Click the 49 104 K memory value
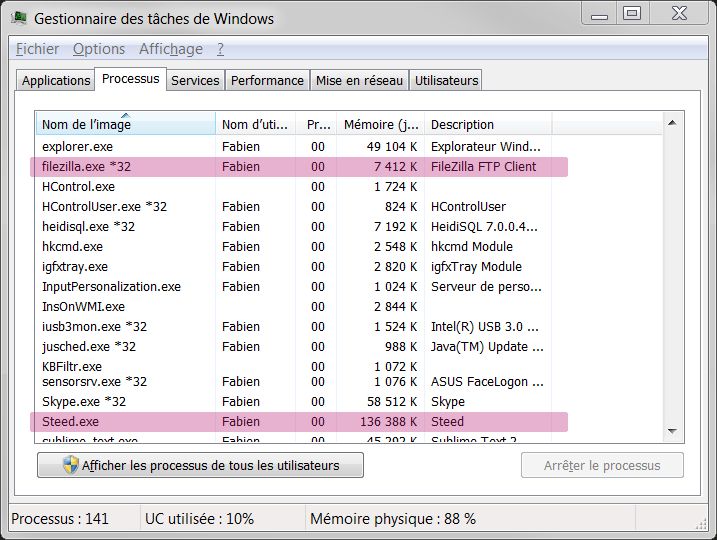 (392, 147)
